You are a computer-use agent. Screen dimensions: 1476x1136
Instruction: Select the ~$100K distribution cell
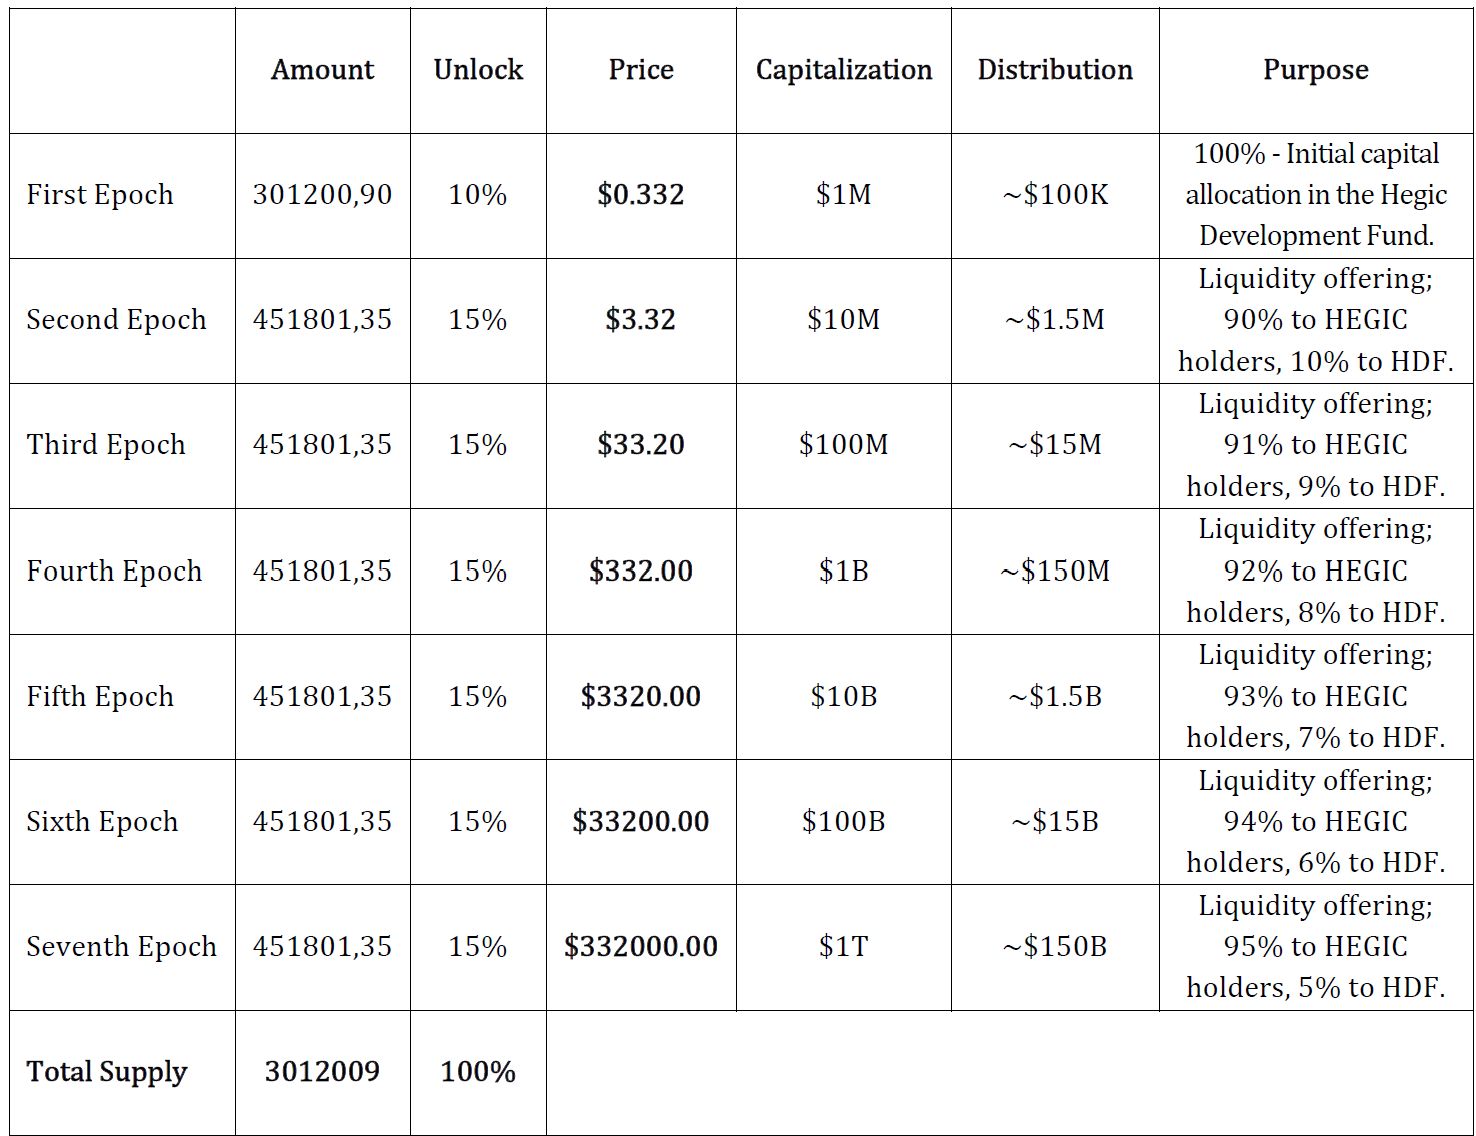[x=1055, y=195]
